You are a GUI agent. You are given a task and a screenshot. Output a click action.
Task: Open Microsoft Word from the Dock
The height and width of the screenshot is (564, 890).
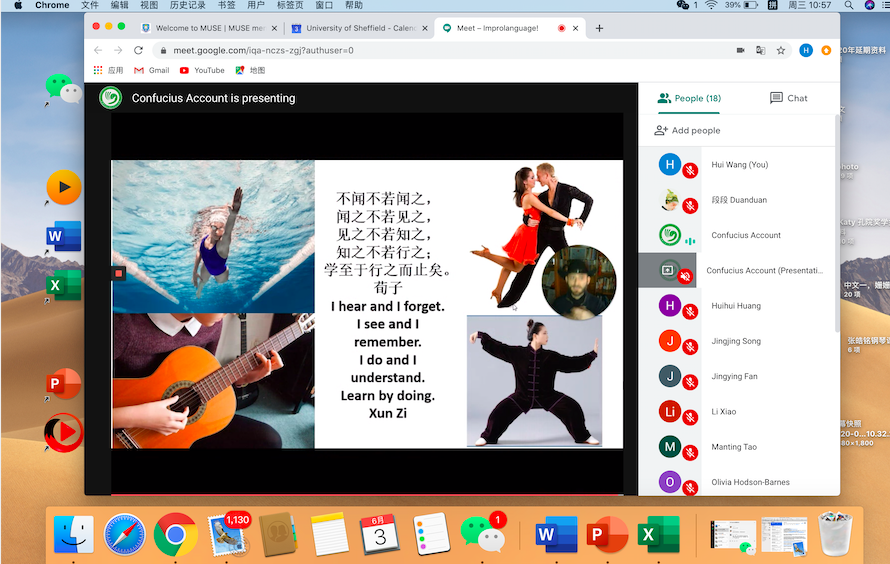point(545,535)
